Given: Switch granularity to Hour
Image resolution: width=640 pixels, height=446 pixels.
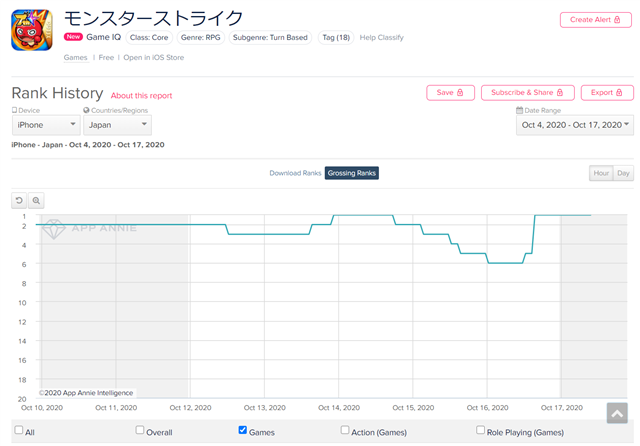Looking at the screenshot, I should click(x=601, y=173).
